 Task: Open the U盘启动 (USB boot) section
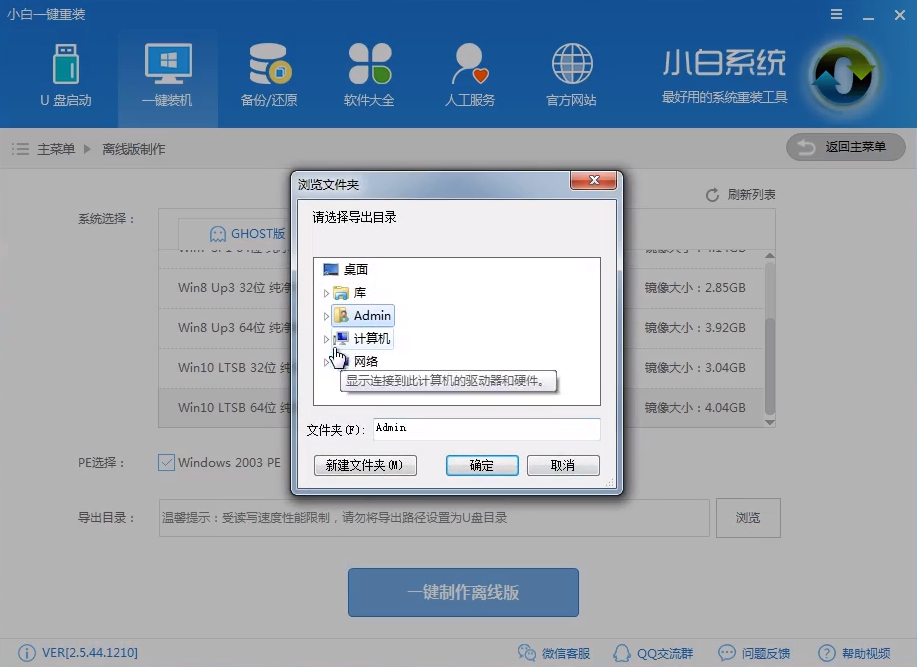tap(64, 75)
